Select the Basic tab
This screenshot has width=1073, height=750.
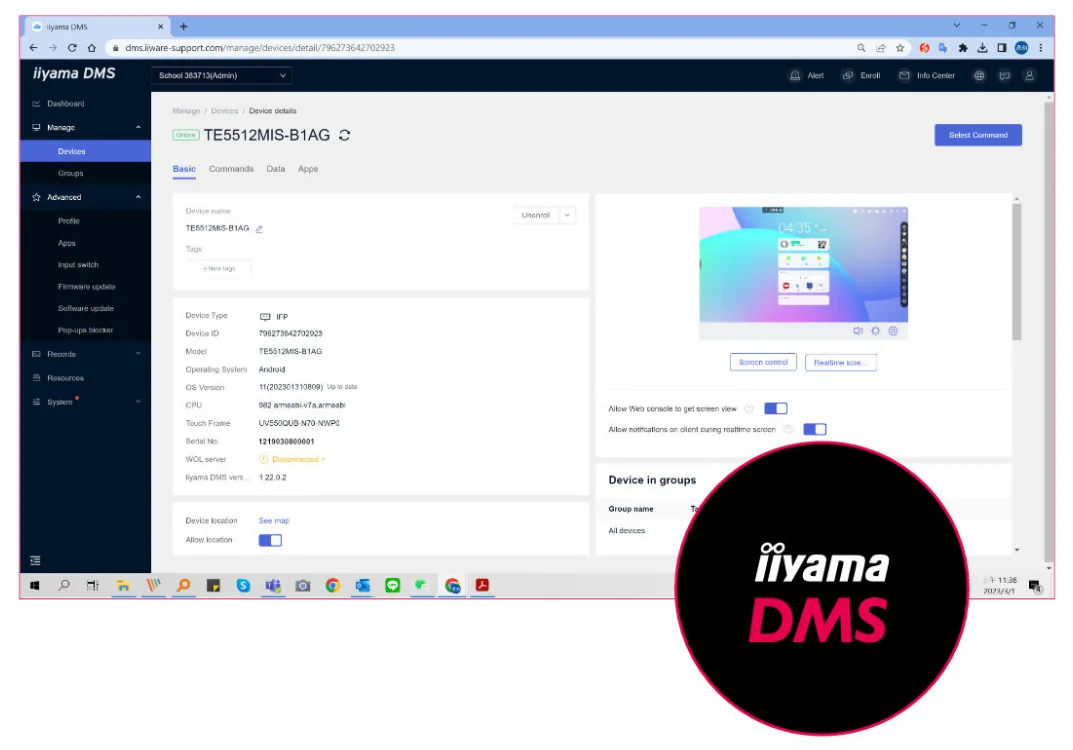(x=184, y=169)
